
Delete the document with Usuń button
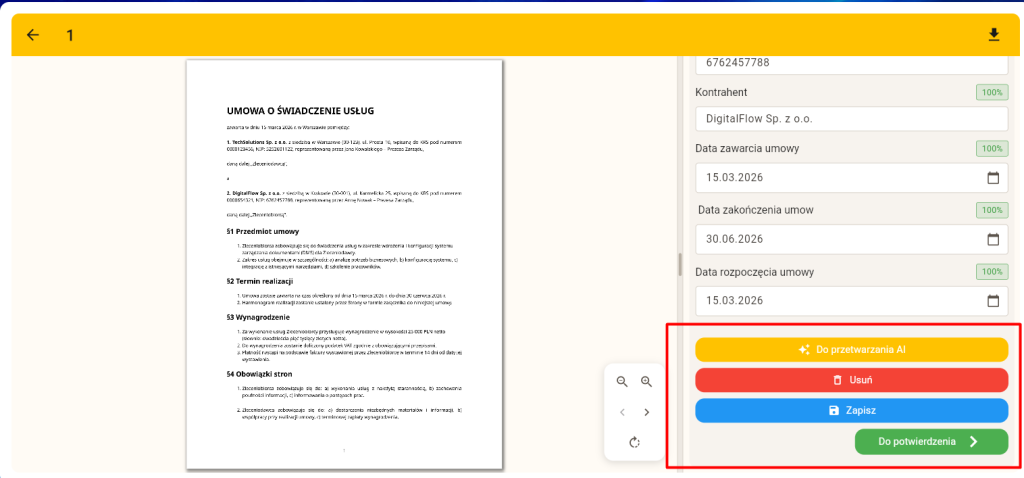[x=851, y=380]
